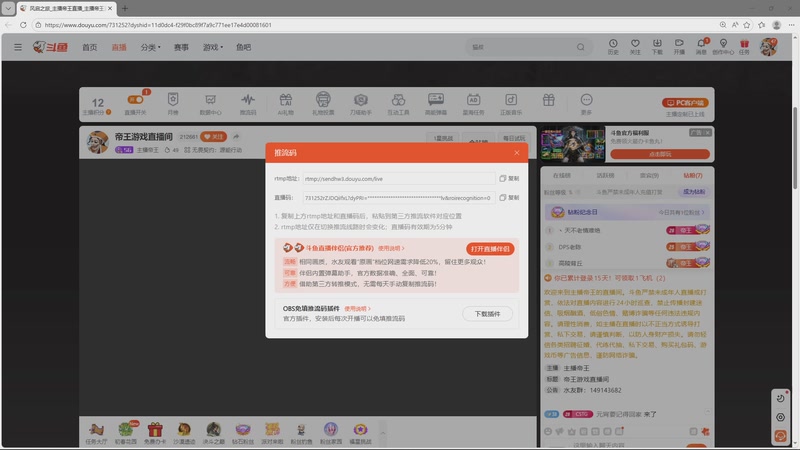Follow 帝王游戏直播间 with 关注 button
This screenshot has width=800, height=450.
pyautogui.click(x=213, y=137)
